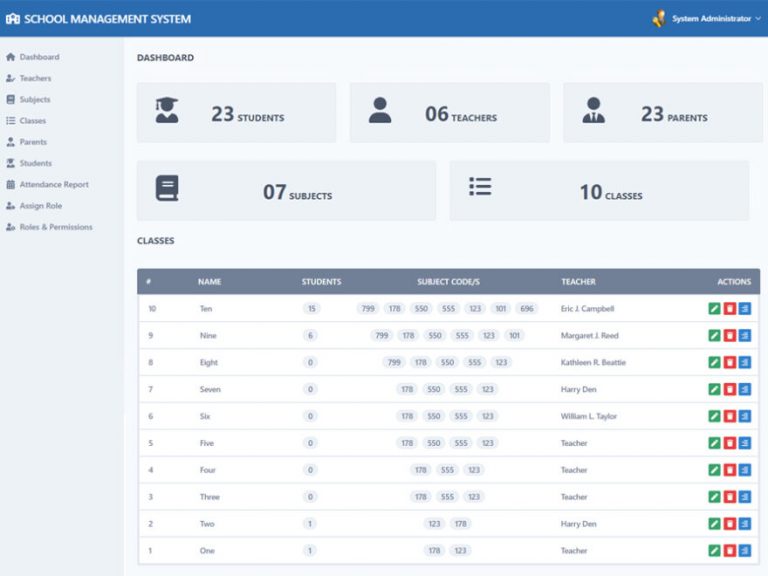Viewport: 768px width, 576px height.
Task: Click subject code 799 in class Ten row
Action: pyautogui.click(x=368, y=309)
